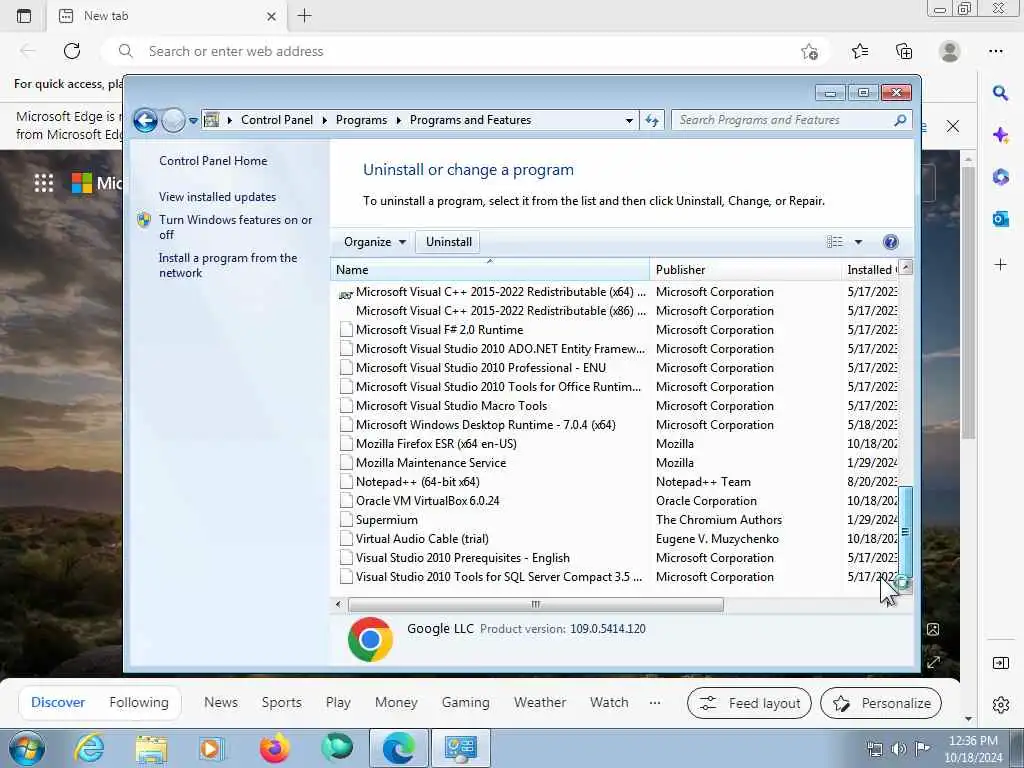This screenshot has width=1024, height=768.
Task: Open the view options dropdown arrow
Action: point(858,242)
